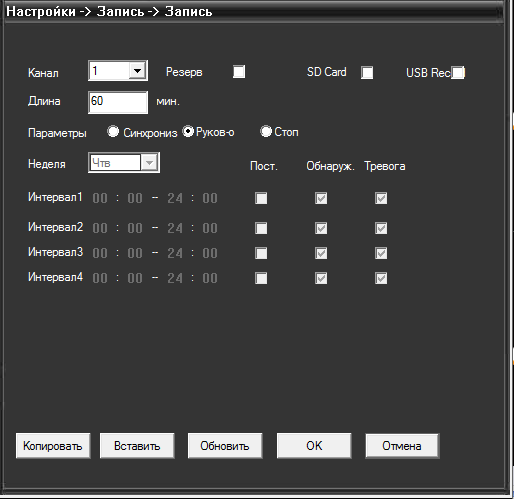Select the Синхрониз radio option

click(113, 131)
